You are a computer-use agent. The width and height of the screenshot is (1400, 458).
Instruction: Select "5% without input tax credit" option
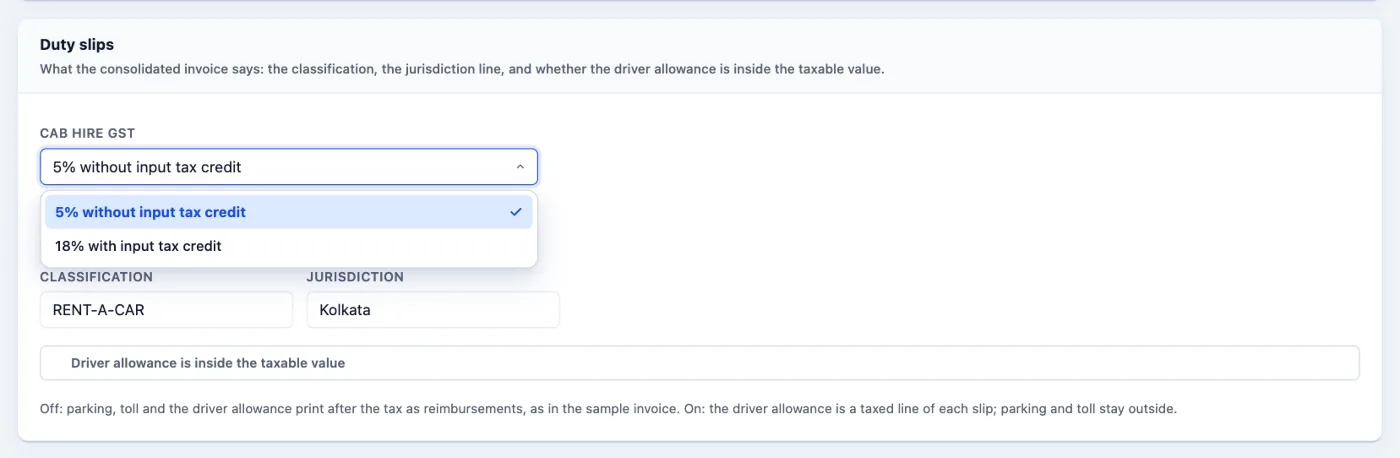coord(289,212)
